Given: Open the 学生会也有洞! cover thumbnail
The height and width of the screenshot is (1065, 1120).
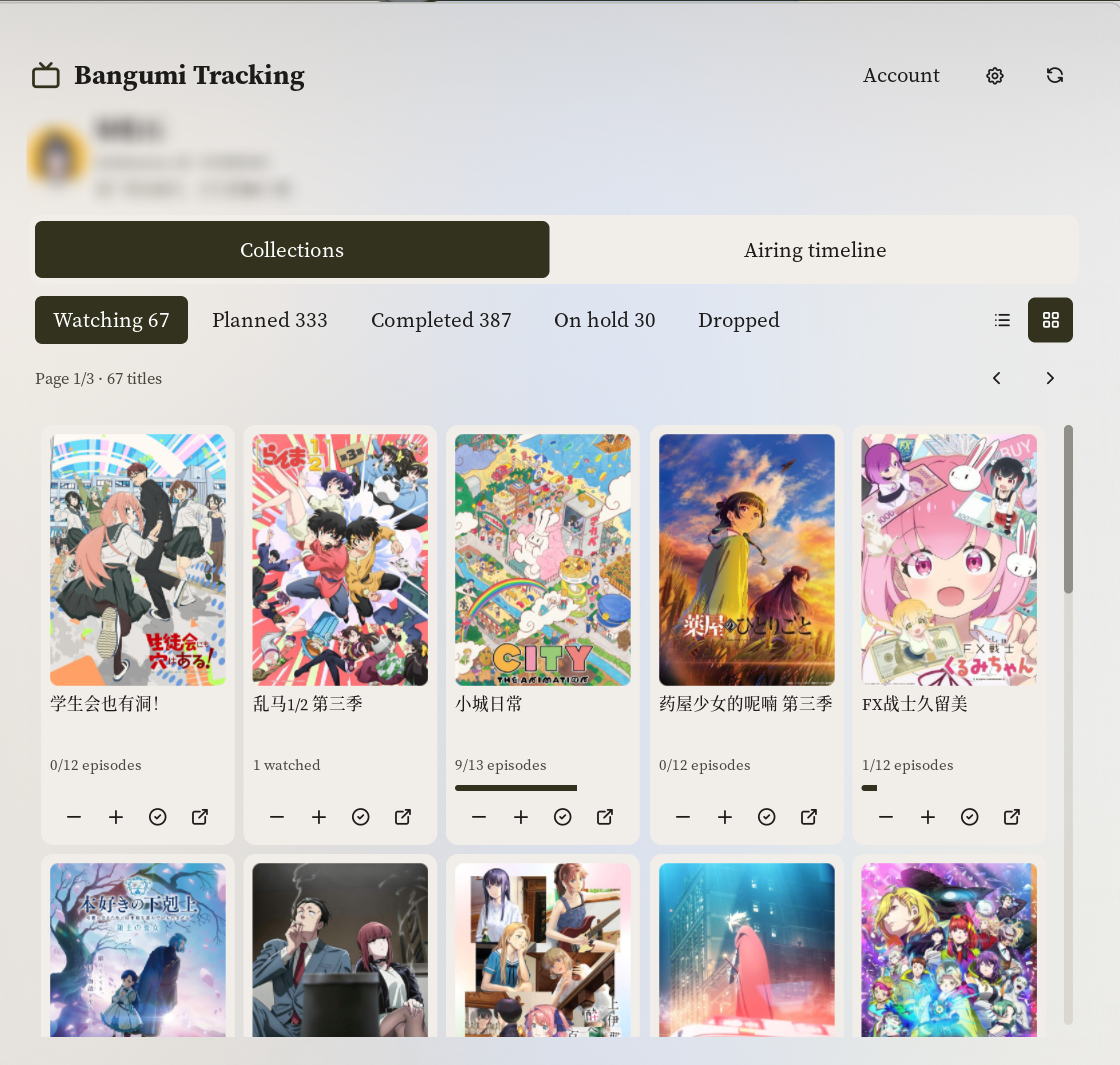Looking at the screenshot, I should pos(138,560).
